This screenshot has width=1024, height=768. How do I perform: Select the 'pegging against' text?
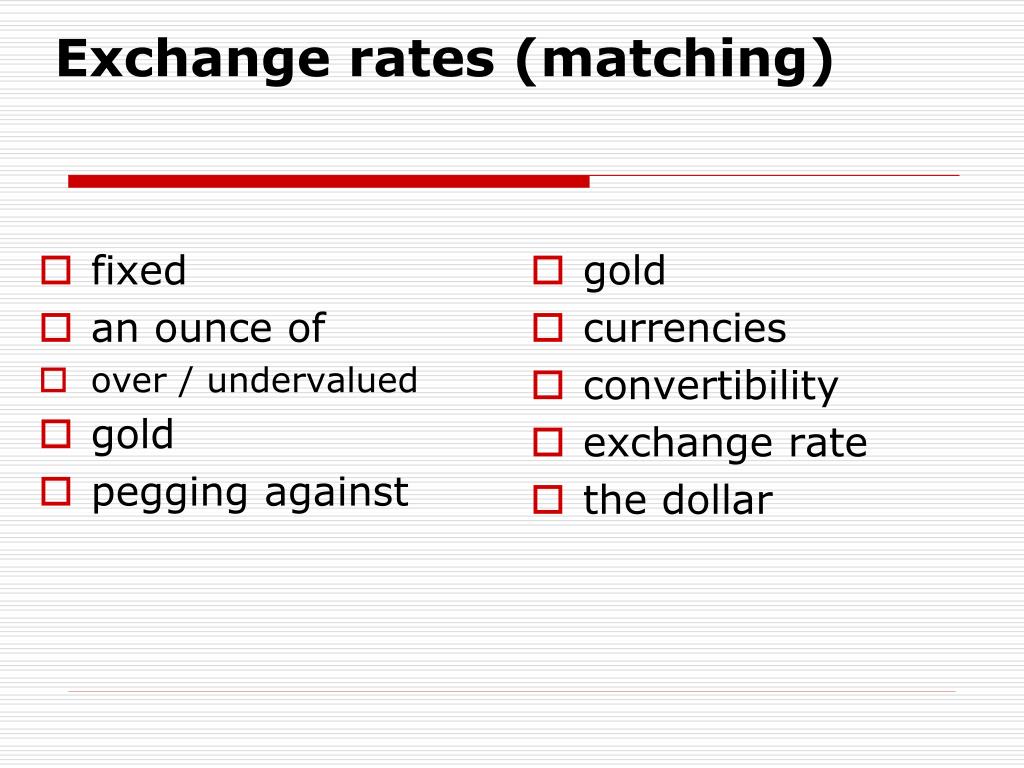249,493
